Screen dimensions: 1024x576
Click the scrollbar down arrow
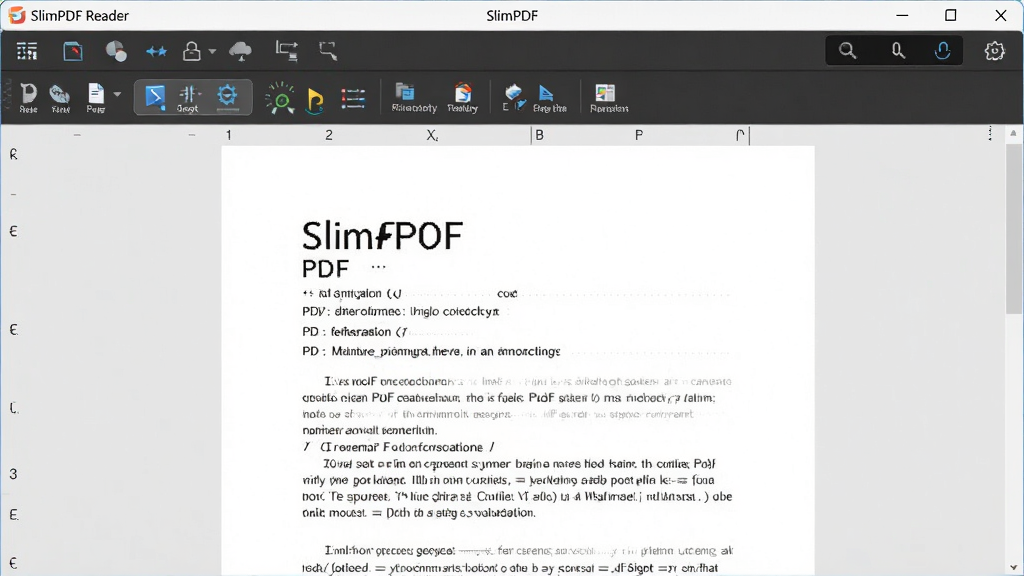(1013, 568)
